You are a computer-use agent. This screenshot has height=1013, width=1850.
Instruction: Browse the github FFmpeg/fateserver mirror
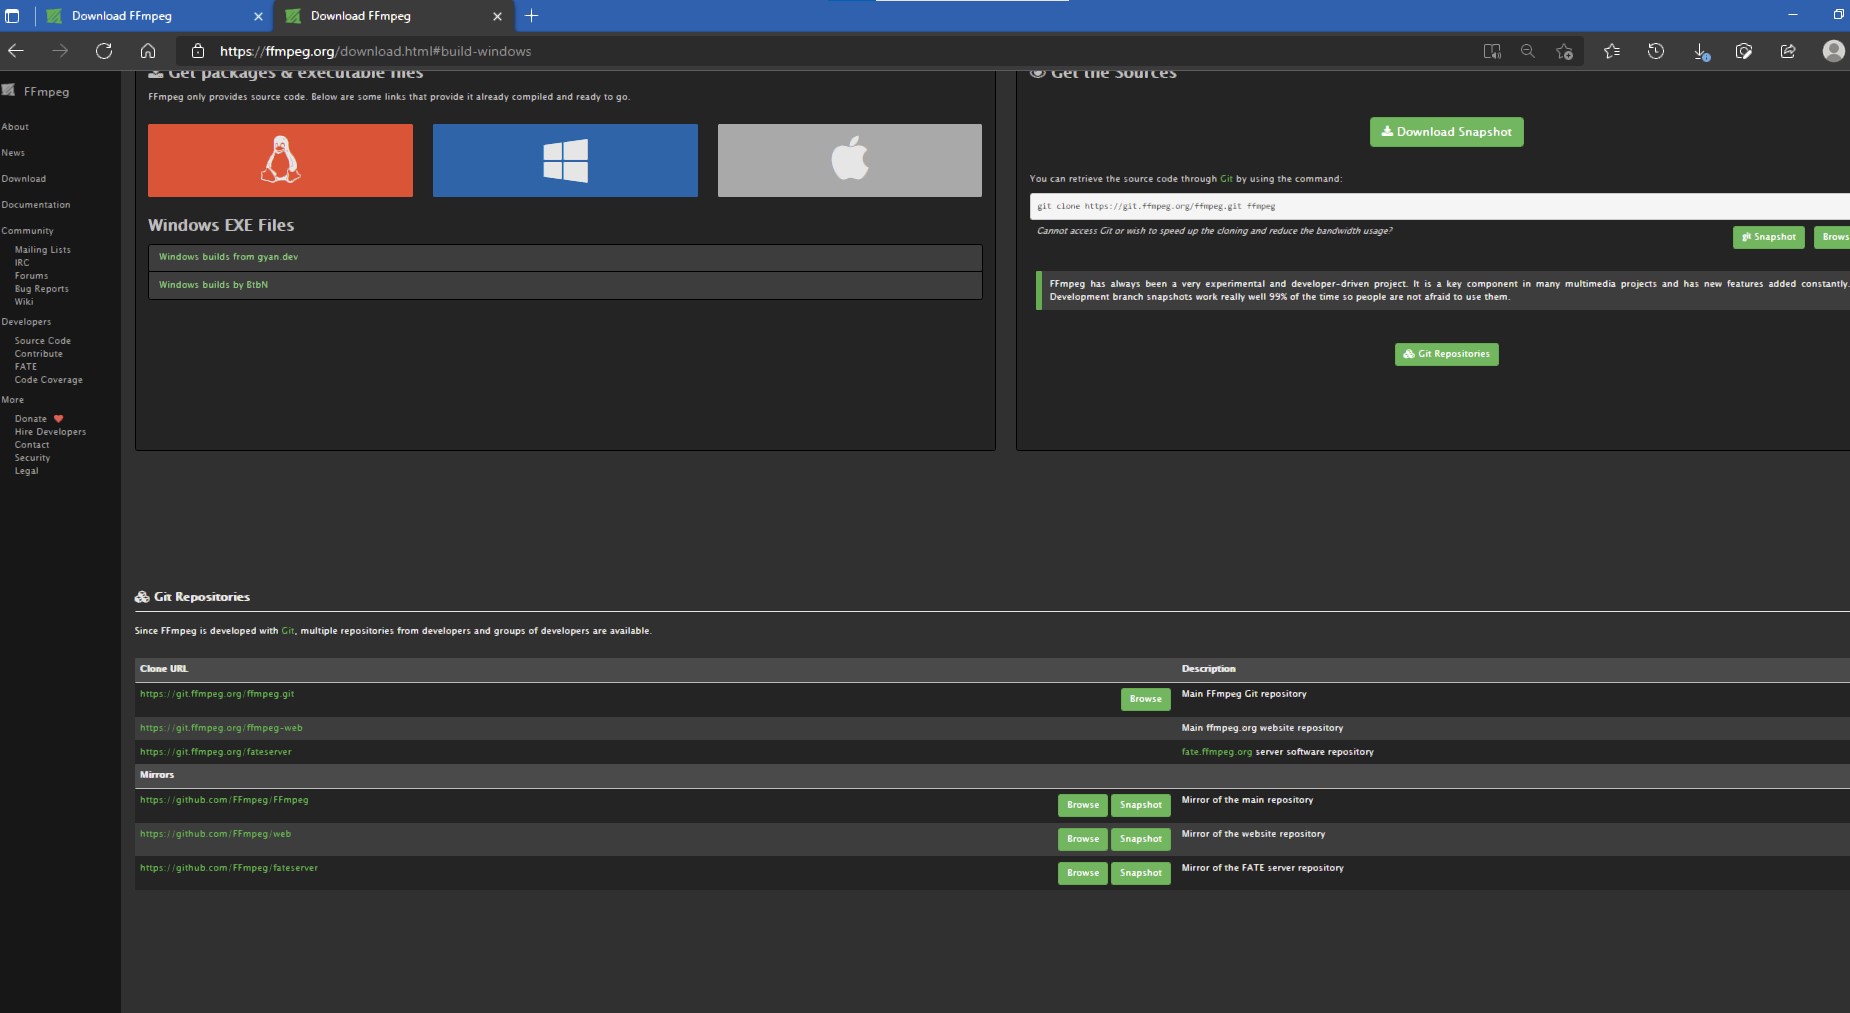click(1082, 873)
